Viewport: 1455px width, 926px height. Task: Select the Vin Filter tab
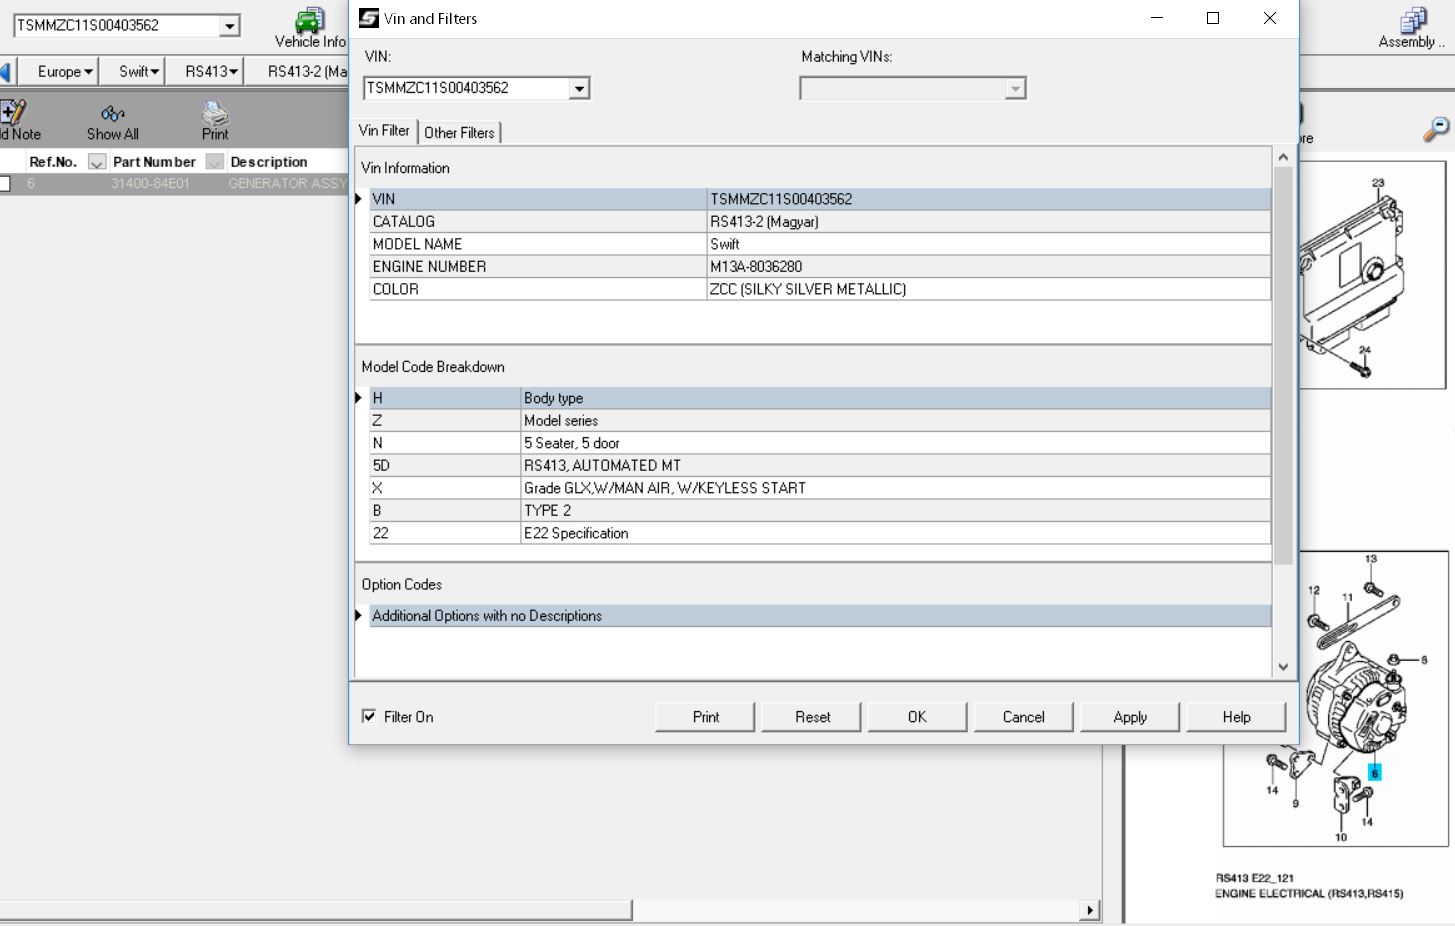pos(384,131)
